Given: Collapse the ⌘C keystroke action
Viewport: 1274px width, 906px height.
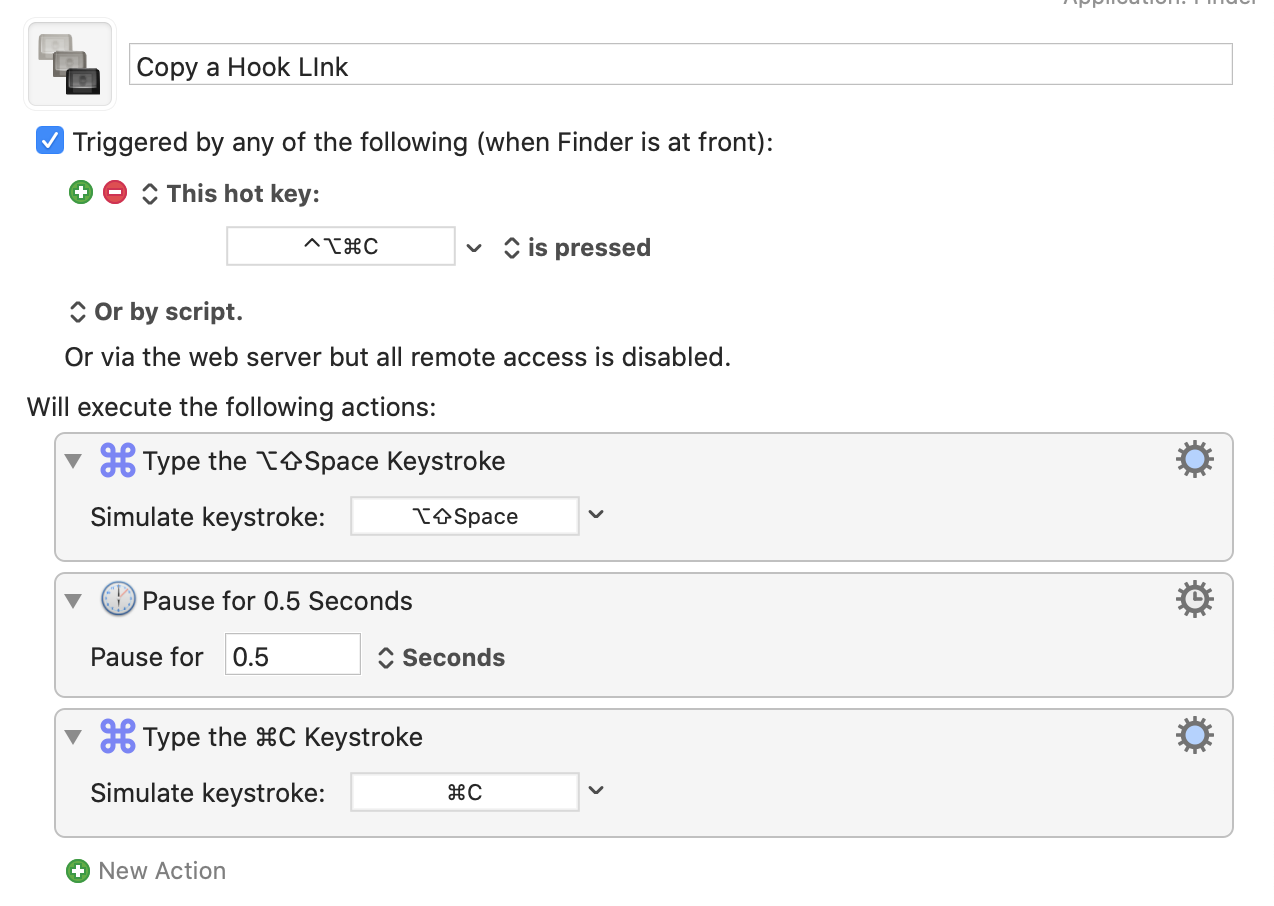Looking at the screenshot, I should pyautogui.click(x=72, y=737).
